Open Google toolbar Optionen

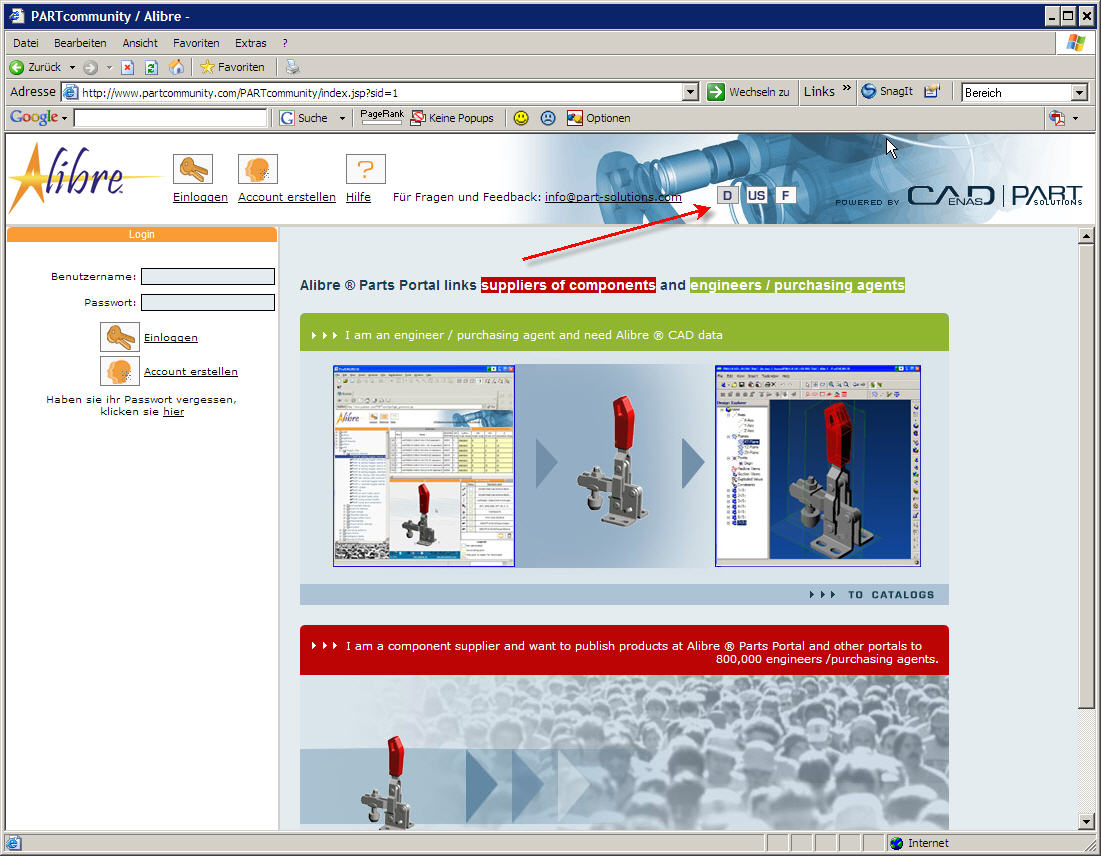click(598, 118)
